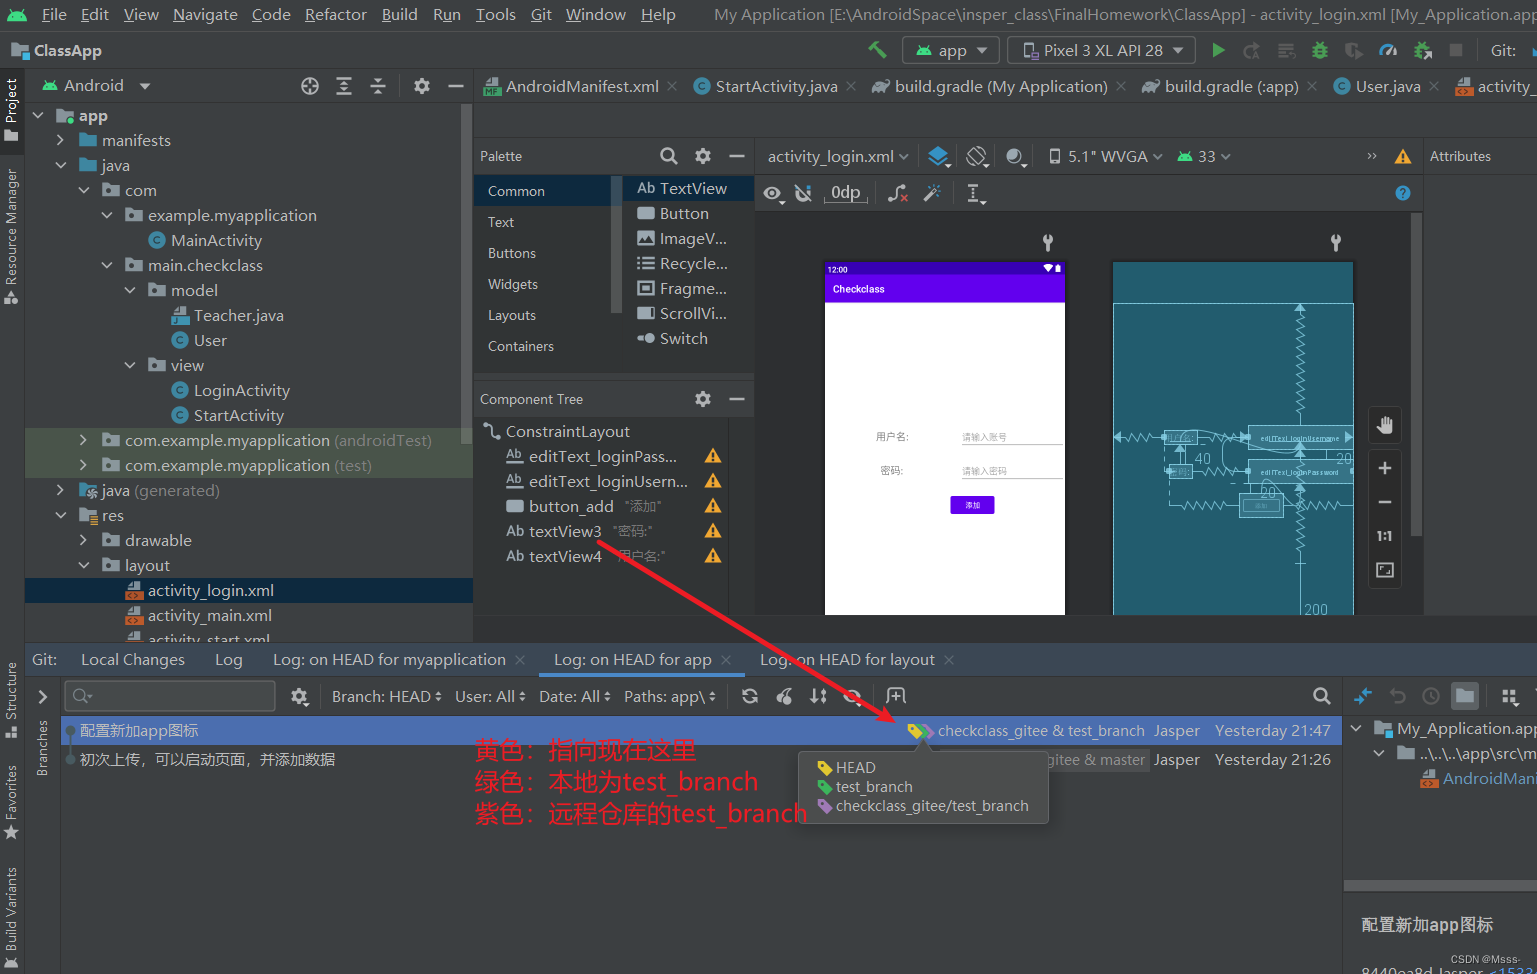
Task: Zoom design to fit screen icon
Action: pyautogui.click(x=1385, y=570)
